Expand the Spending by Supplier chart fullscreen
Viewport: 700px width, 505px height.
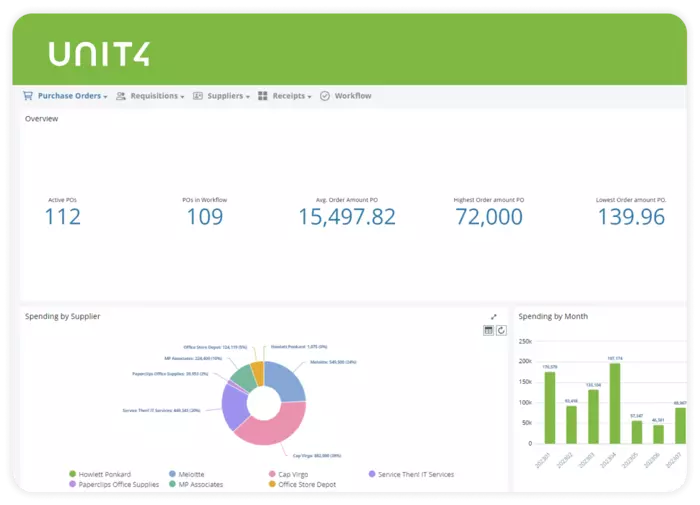tap(494, 317)
